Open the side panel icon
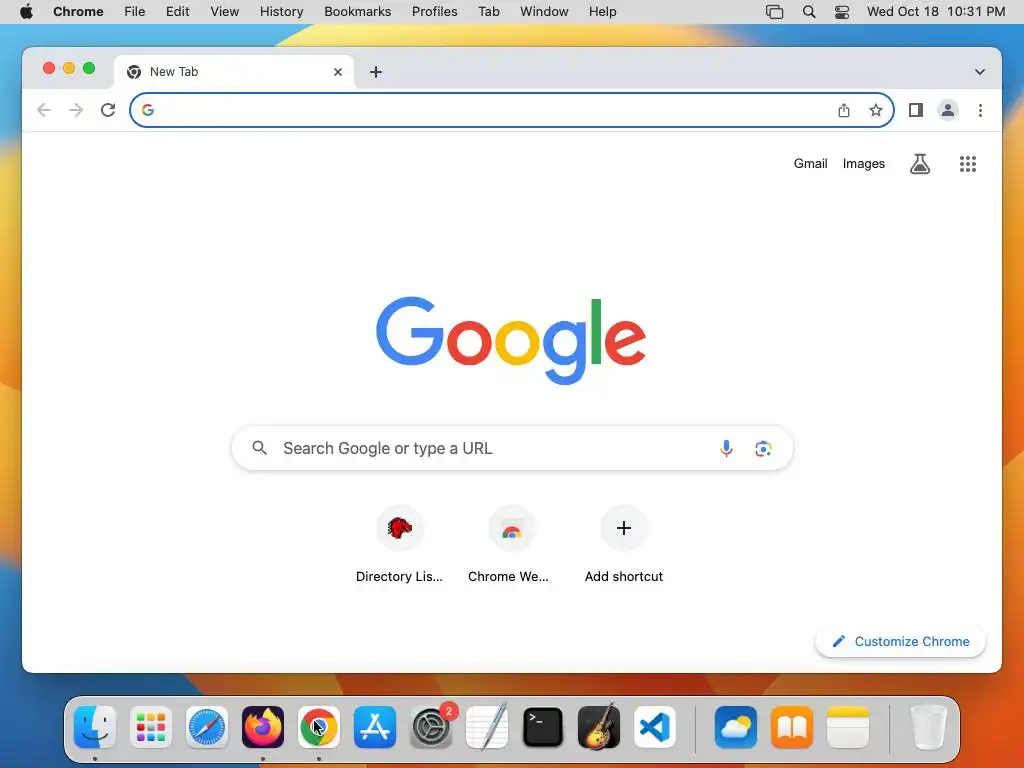Screen dimensions: 1024x768 pos(916,110)
